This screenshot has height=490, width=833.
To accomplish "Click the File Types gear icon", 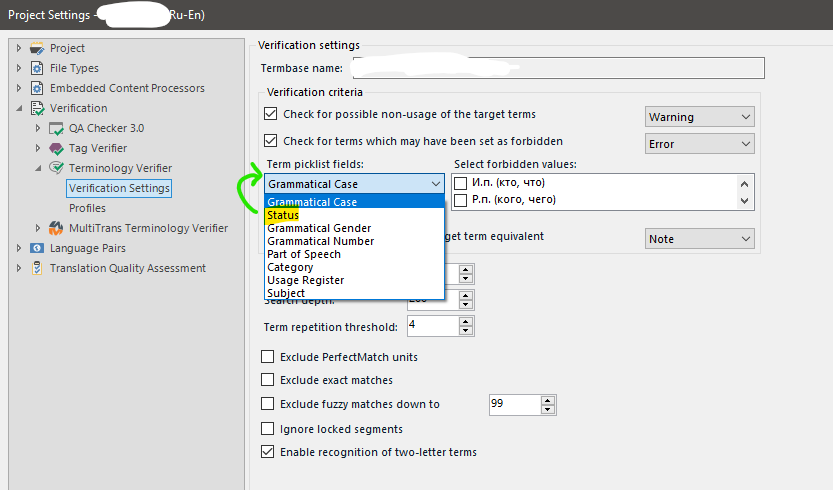I will pos(37,68).
